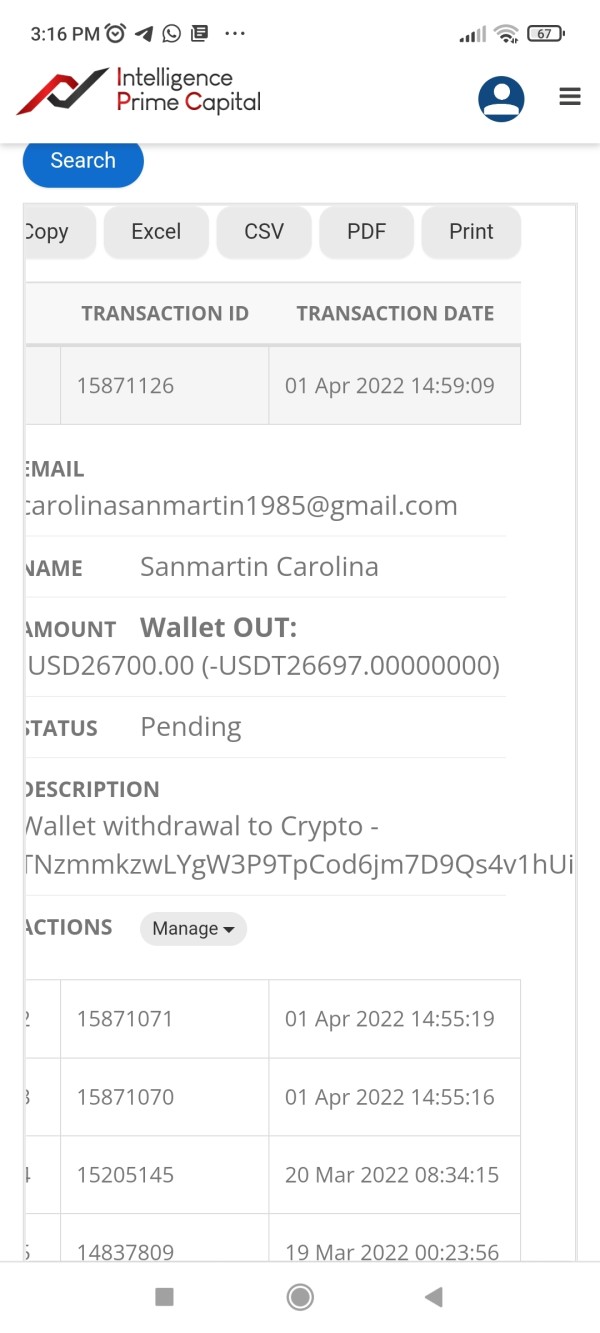Tap the Android back navigation icon
The height and width of the screenshot is (1333, 600).
434,1297
